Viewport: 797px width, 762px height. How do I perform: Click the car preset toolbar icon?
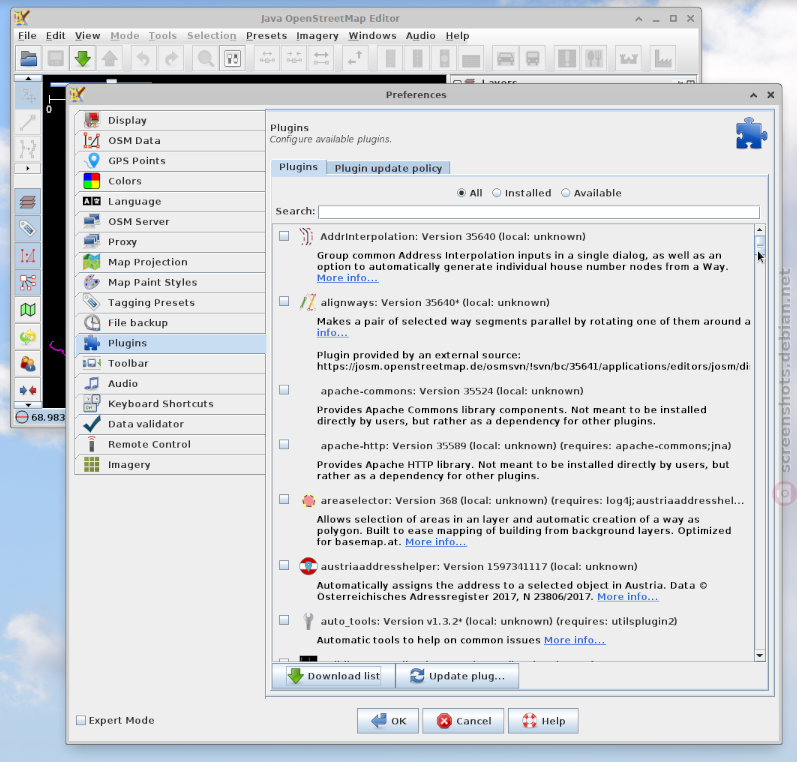505,58
